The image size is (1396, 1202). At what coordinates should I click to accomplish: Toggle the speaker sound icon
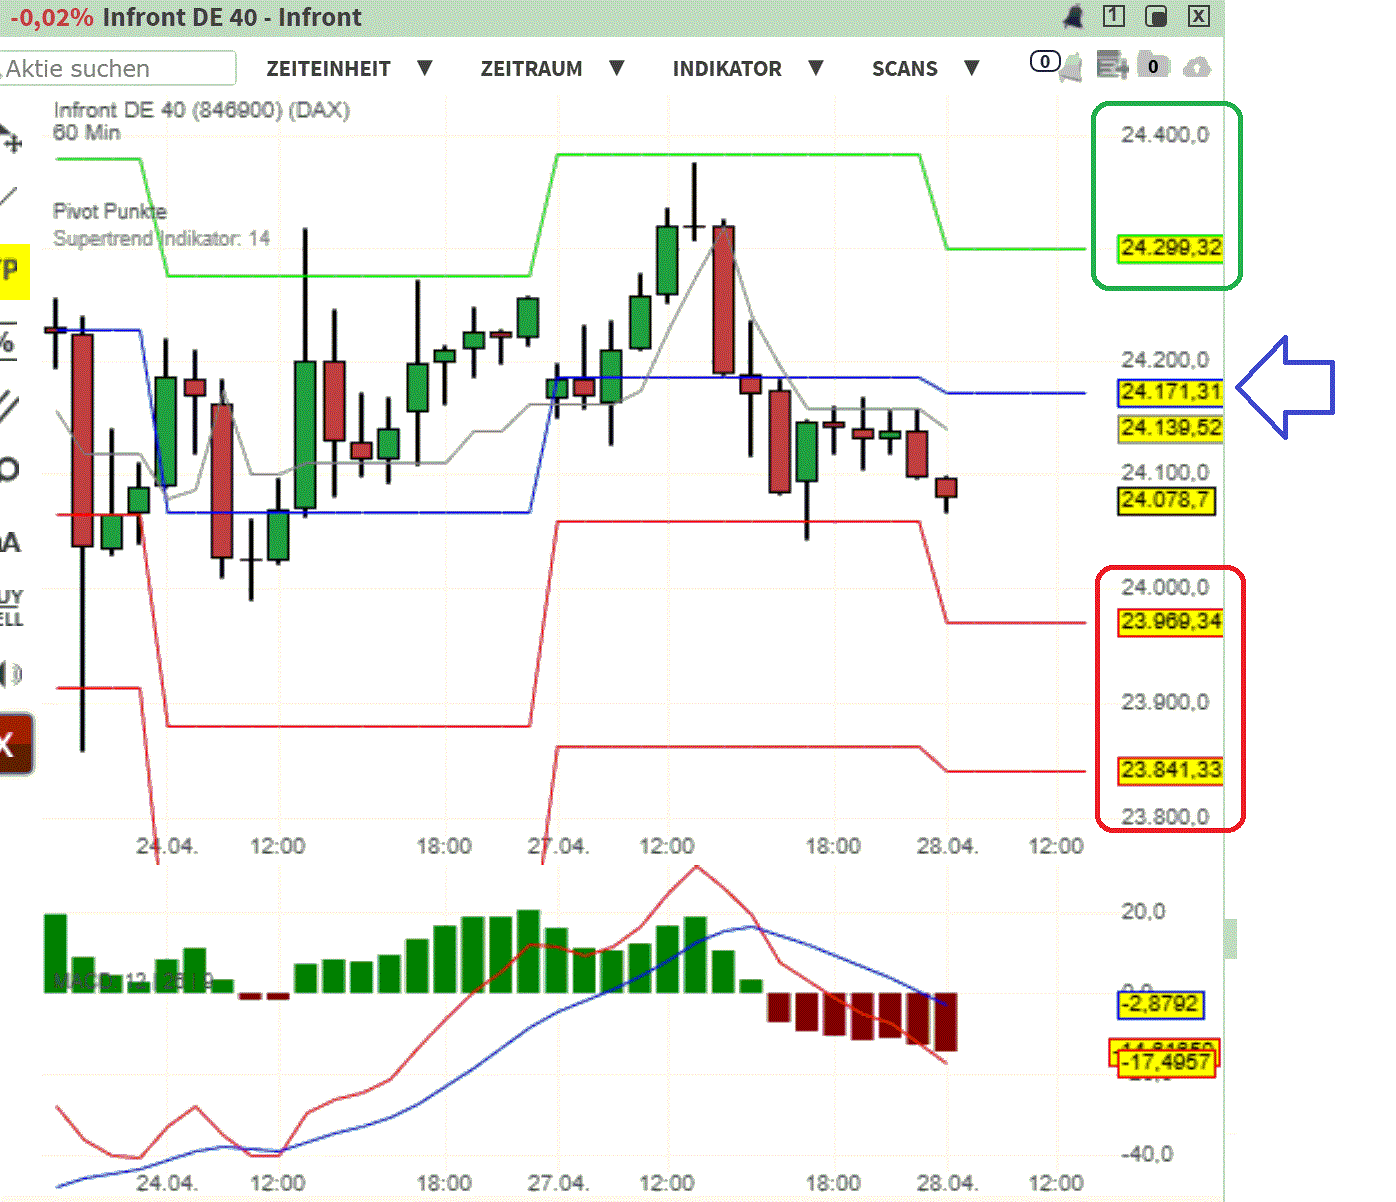click(x=10, y=674)
